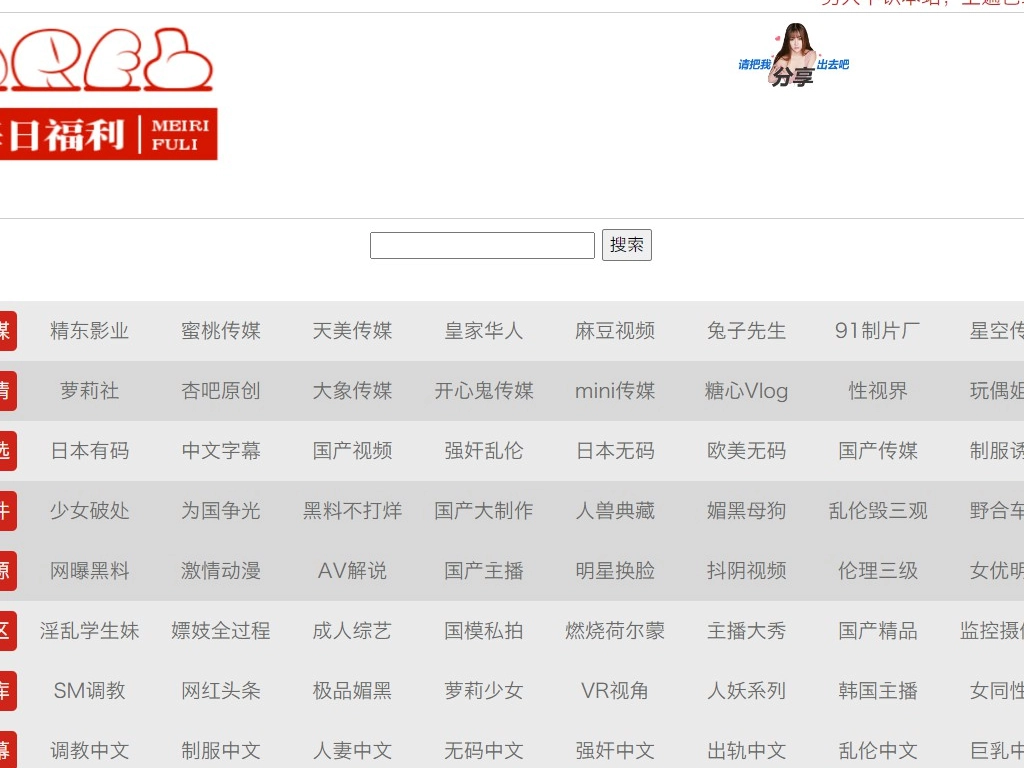Open the 91制片厂 category
The height and width of the screenshot is (768, 1024).
pos(878,331)
